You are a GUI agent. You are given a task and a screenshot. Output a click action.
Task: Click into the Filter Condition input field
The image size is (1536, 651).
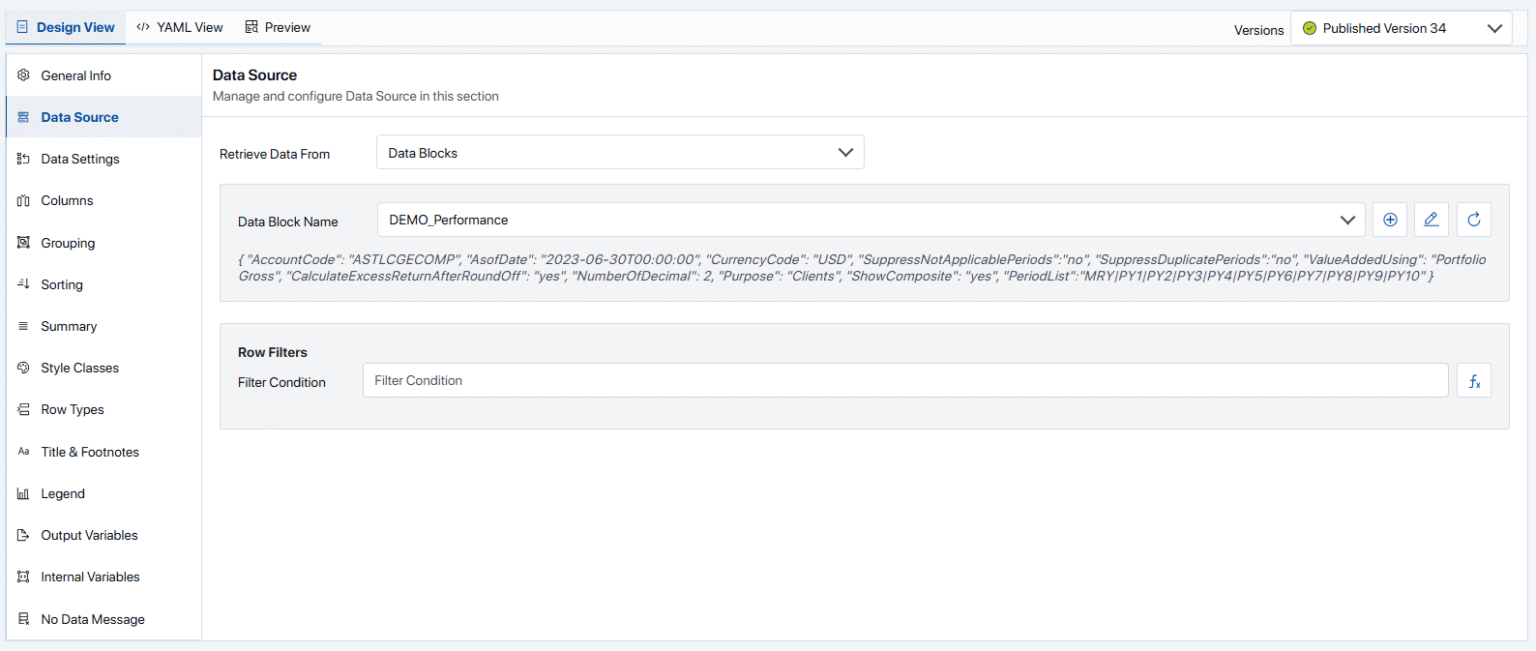tap(905, 380)
